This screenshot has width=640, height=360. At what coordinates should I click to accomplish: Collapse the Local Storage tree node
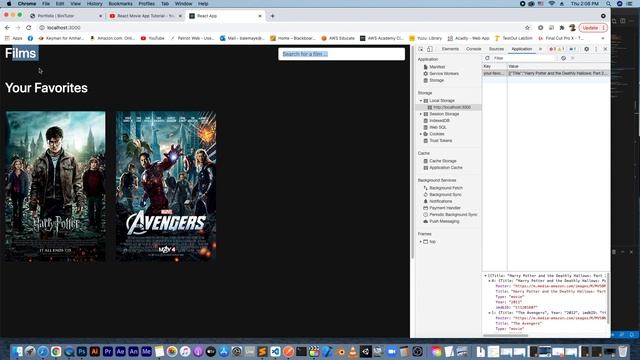pos(421,100)
